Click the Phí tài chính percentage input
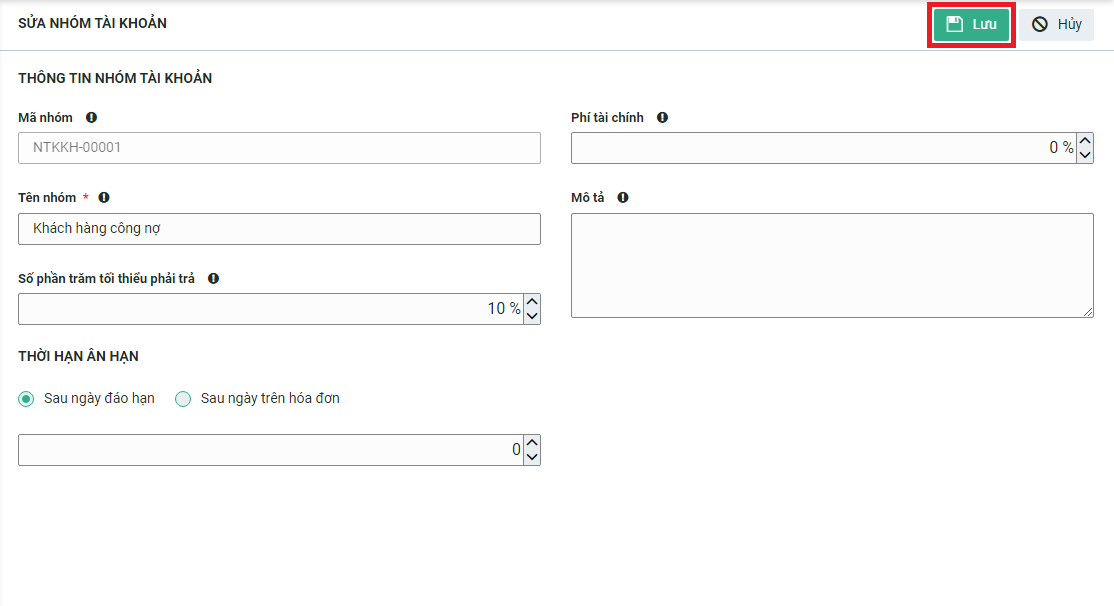This screenshot has width=1114, height=606. (x=824, y=148)
